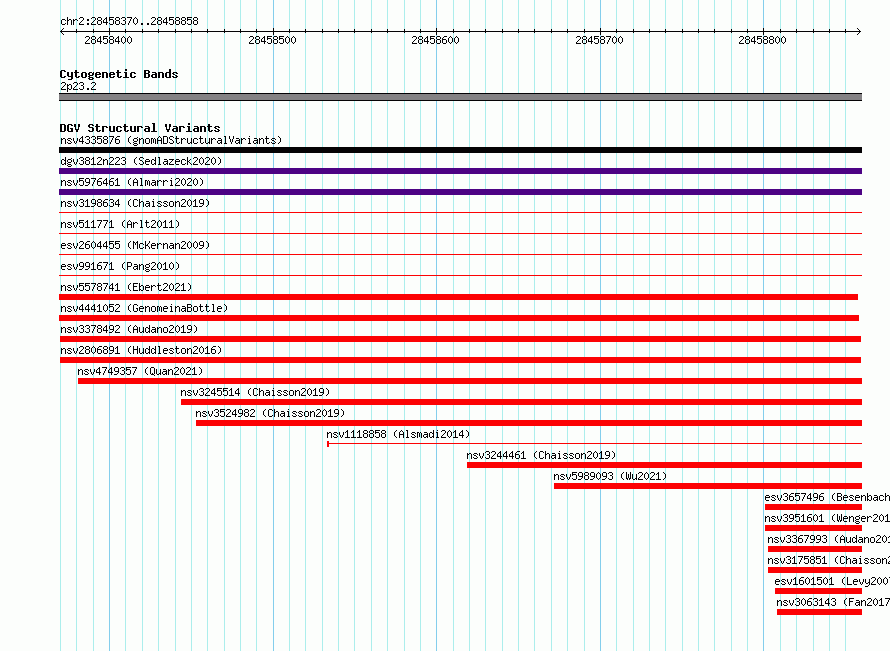Viewport: 890px width, 651px height.
Task: Open dgv3812n223 (Sedlazeck2020) label
Action: 141,161
